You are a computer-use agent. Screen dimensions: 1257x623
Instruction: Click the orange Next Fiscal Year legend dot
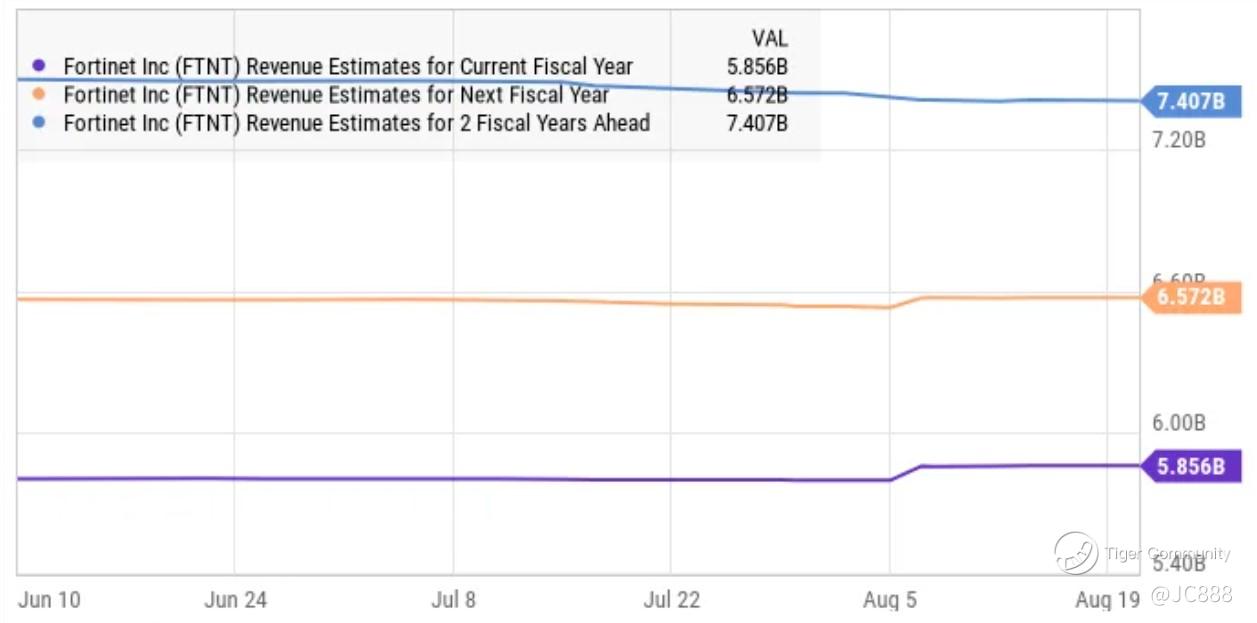tap(39, 95)
